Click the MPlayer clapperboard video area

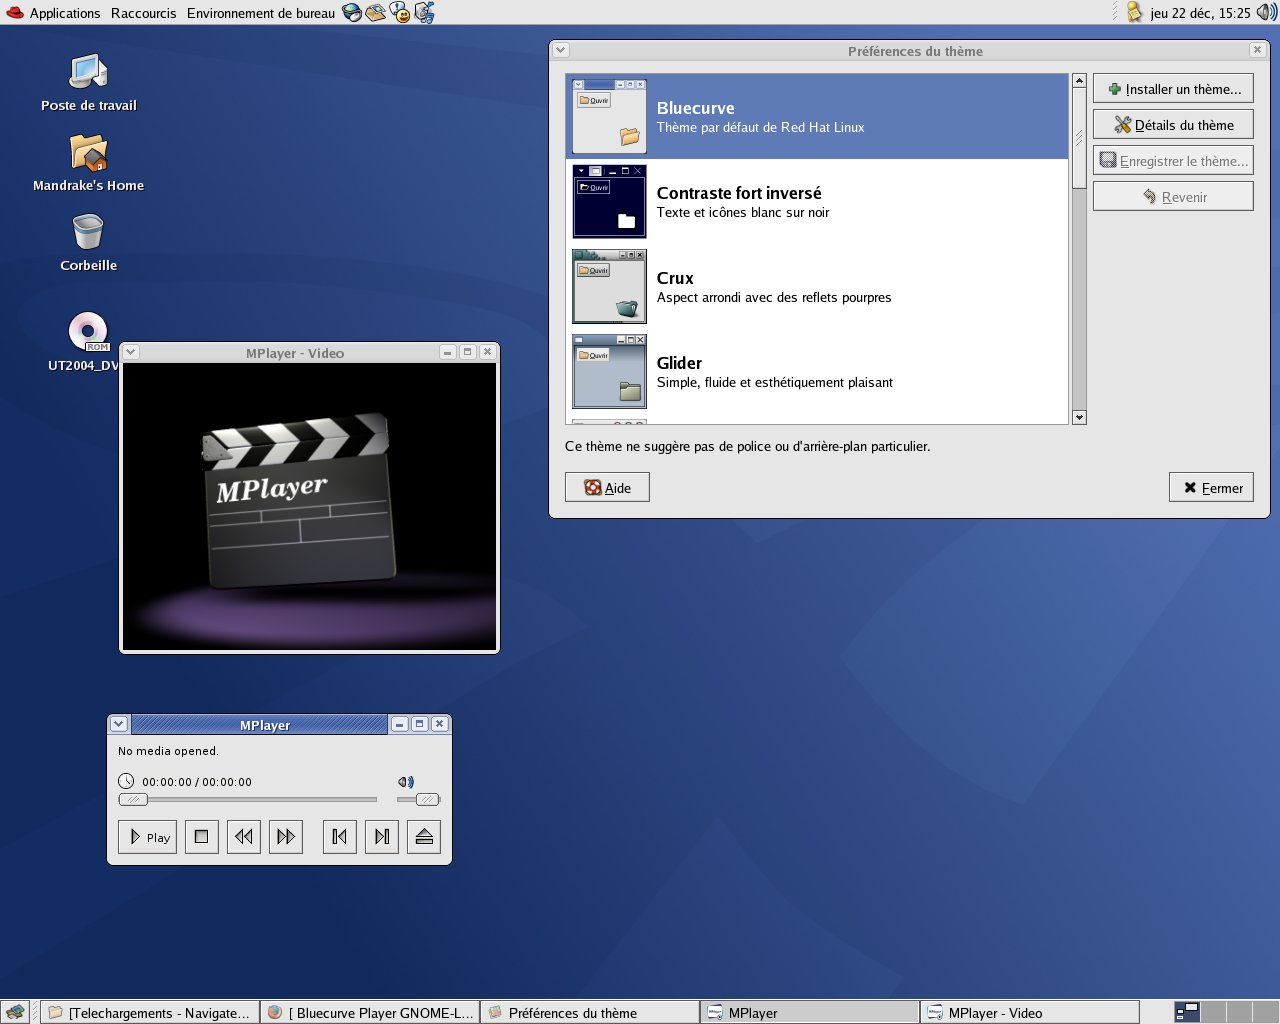(x=309, y=506)
